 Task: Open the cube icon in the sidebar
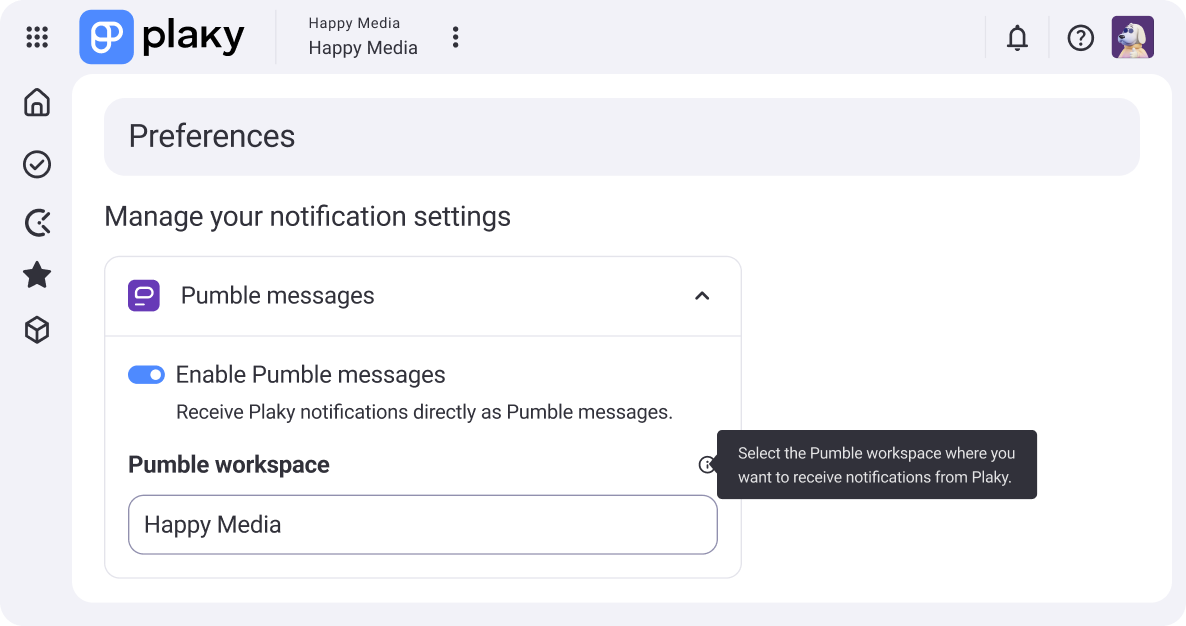pyautogui.click(x=37, y=330)
